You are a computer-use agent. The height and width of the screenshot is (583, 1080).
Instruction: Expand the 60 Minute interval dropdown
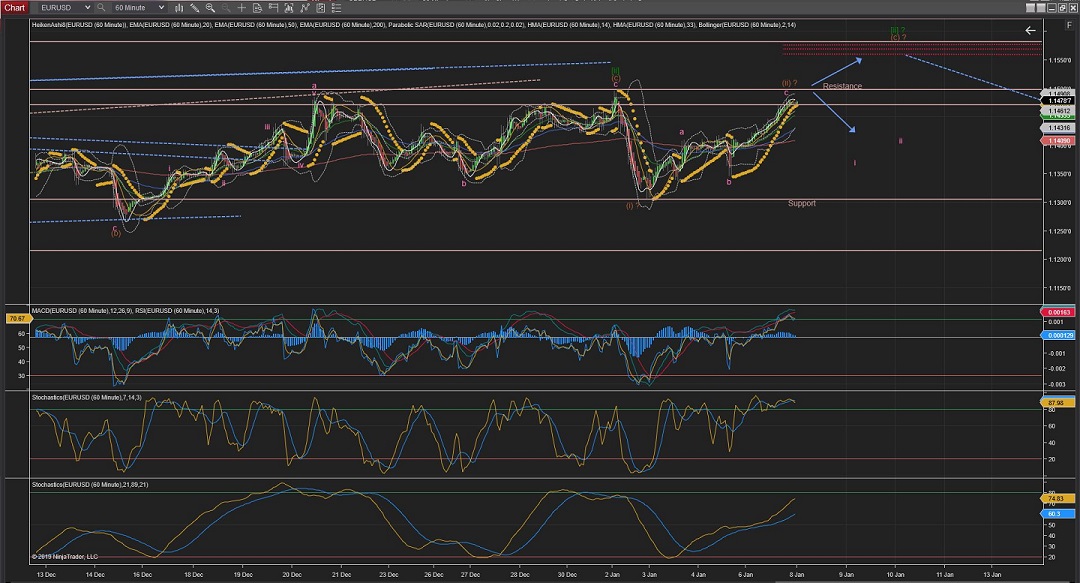(161, 7)
